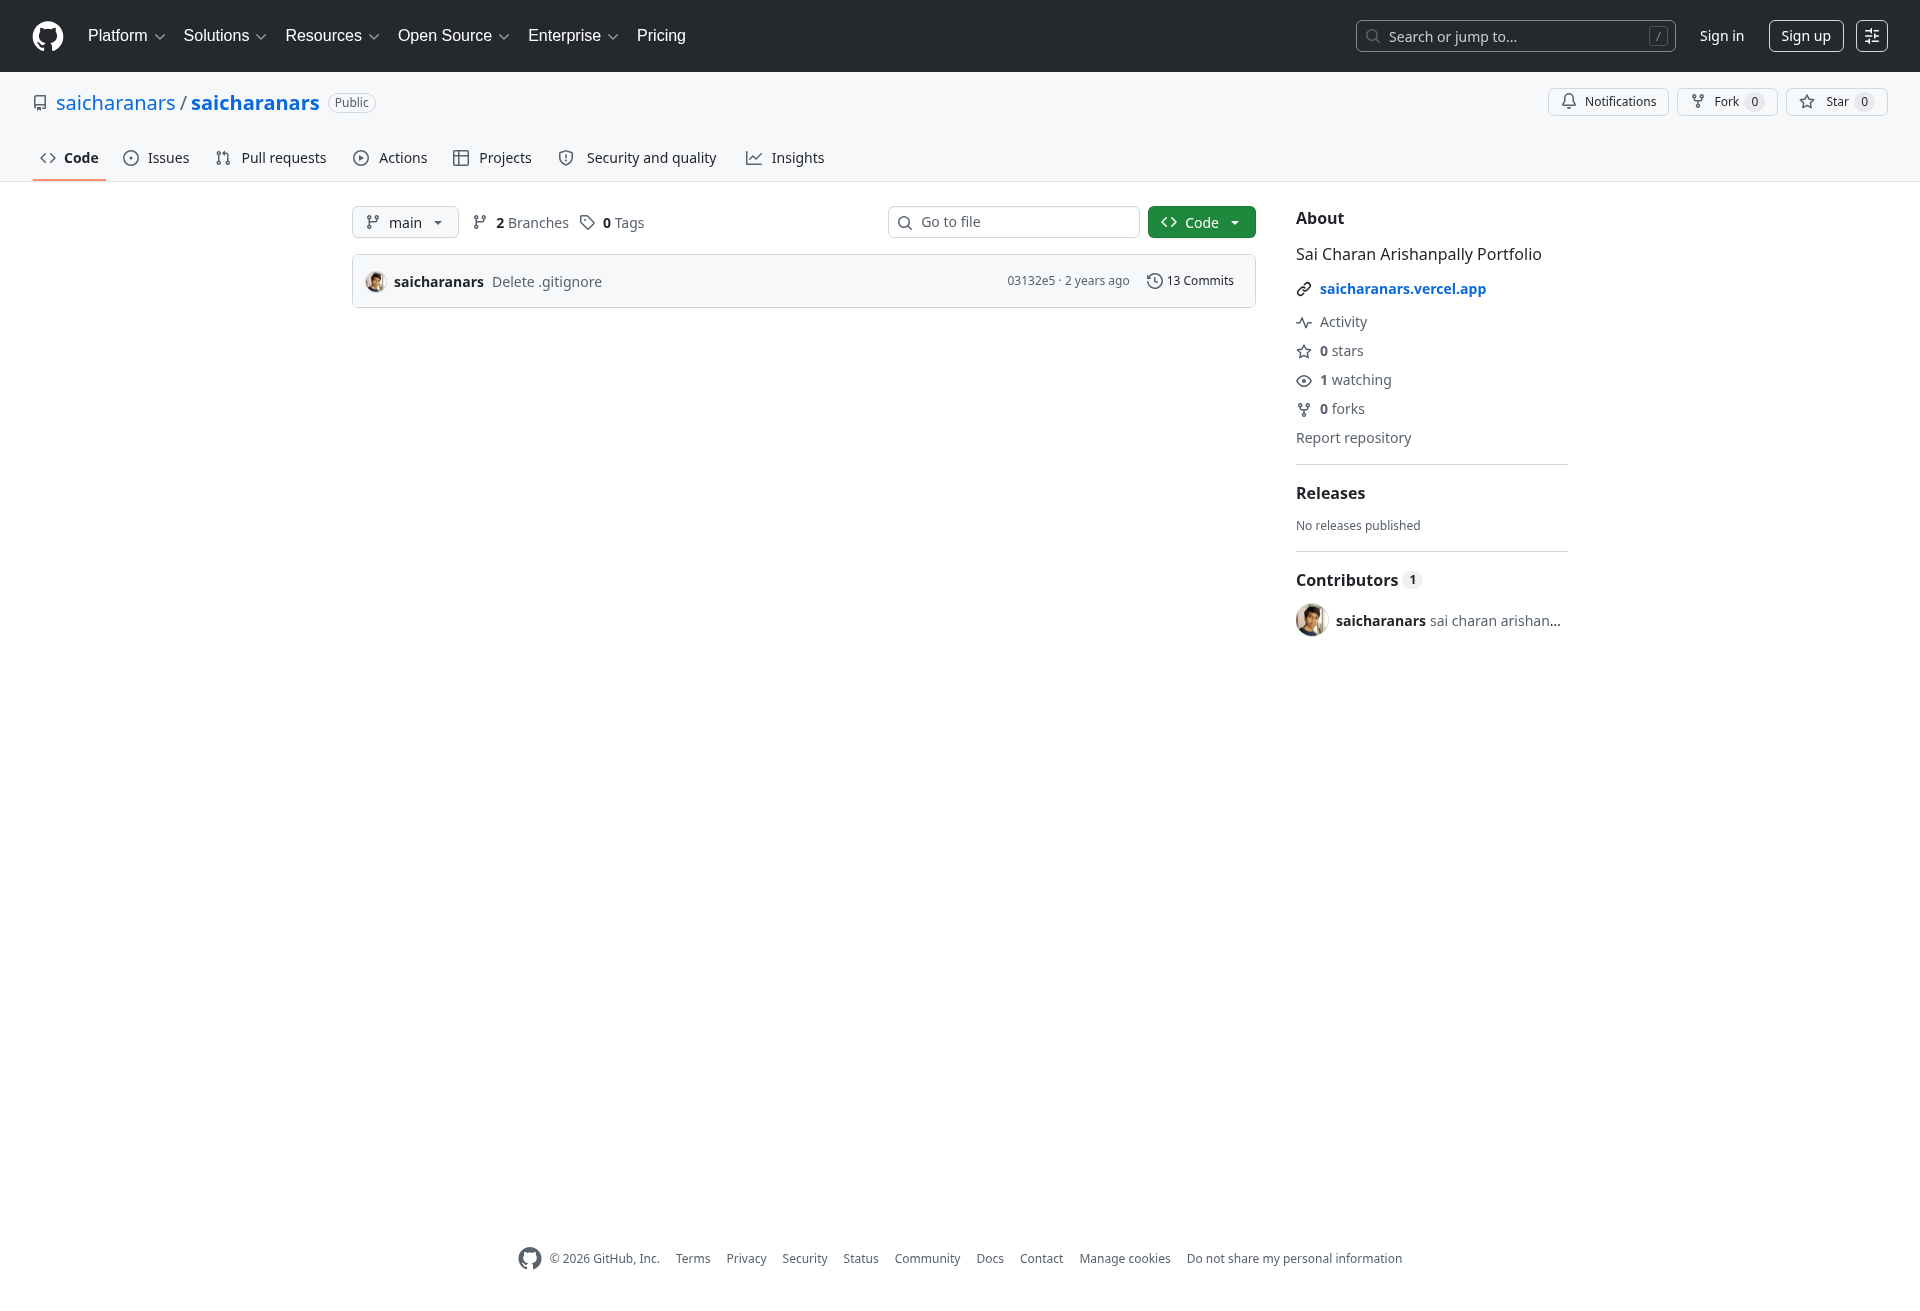The height and width of the screenshot is (1311, 1920).
Task: Click the Sign in link
Action: pos(1721,36)
